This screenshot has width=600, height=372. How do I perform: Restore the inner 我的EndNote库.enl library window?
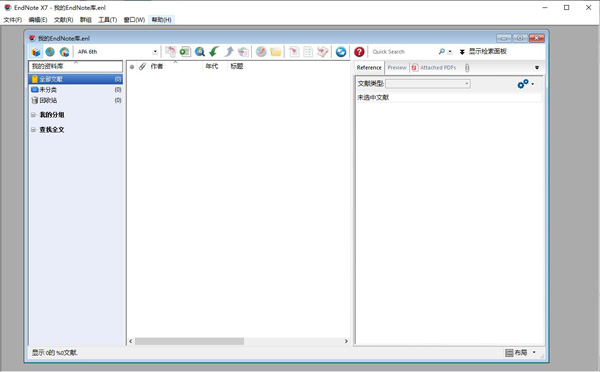pyautogui.click(x=520, y=38)
